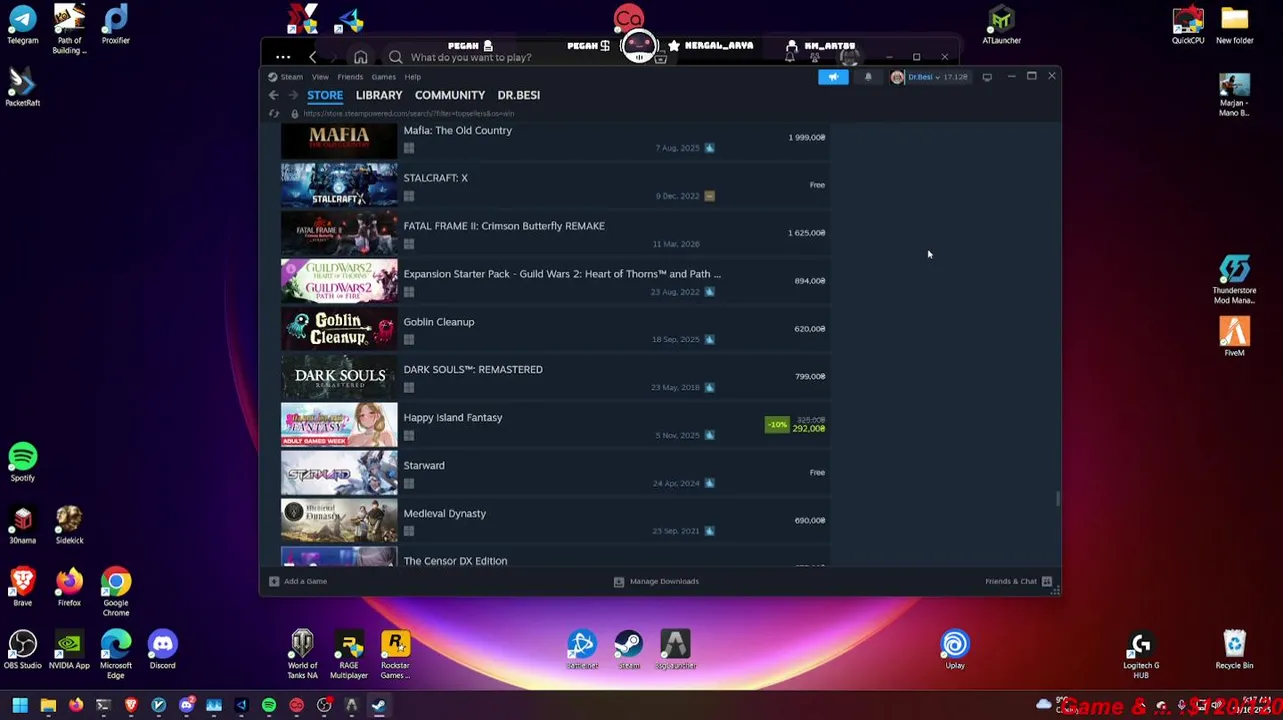Switch to the LIBRARY tab
Viewport: 1283px width, 720px height.
(379, 95)
